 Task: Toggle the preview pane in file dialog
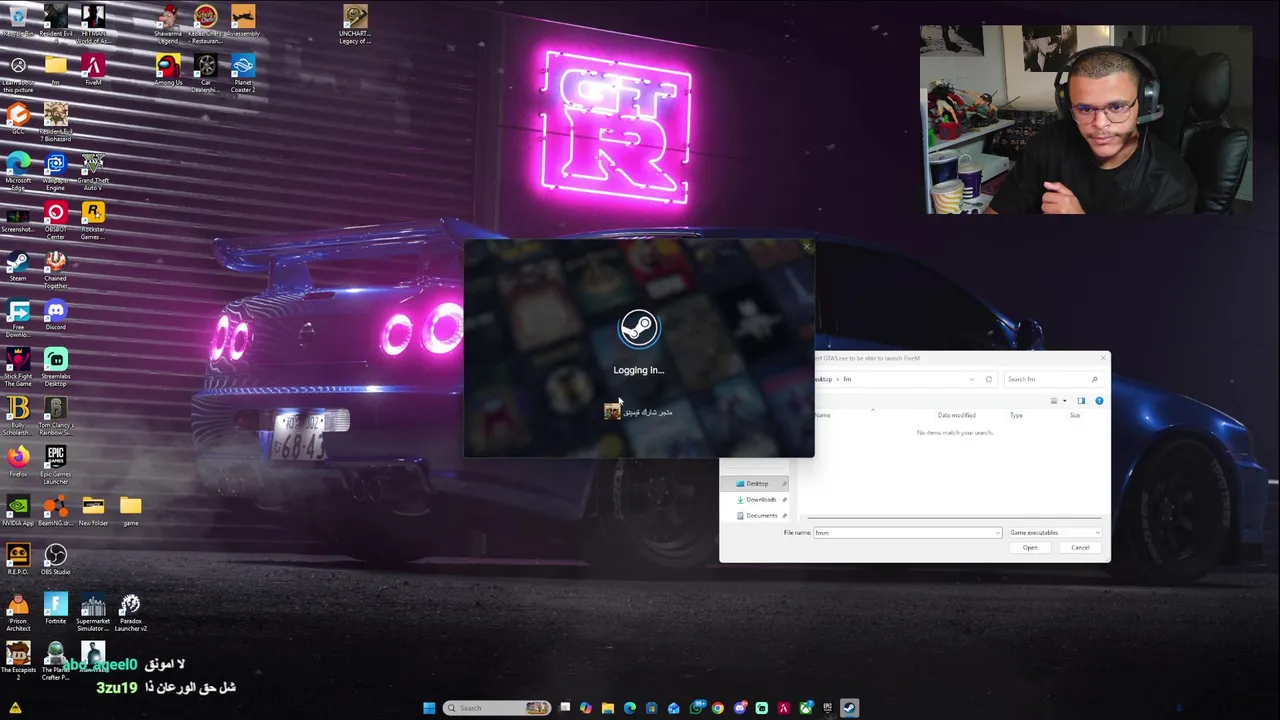(1081, 401)
